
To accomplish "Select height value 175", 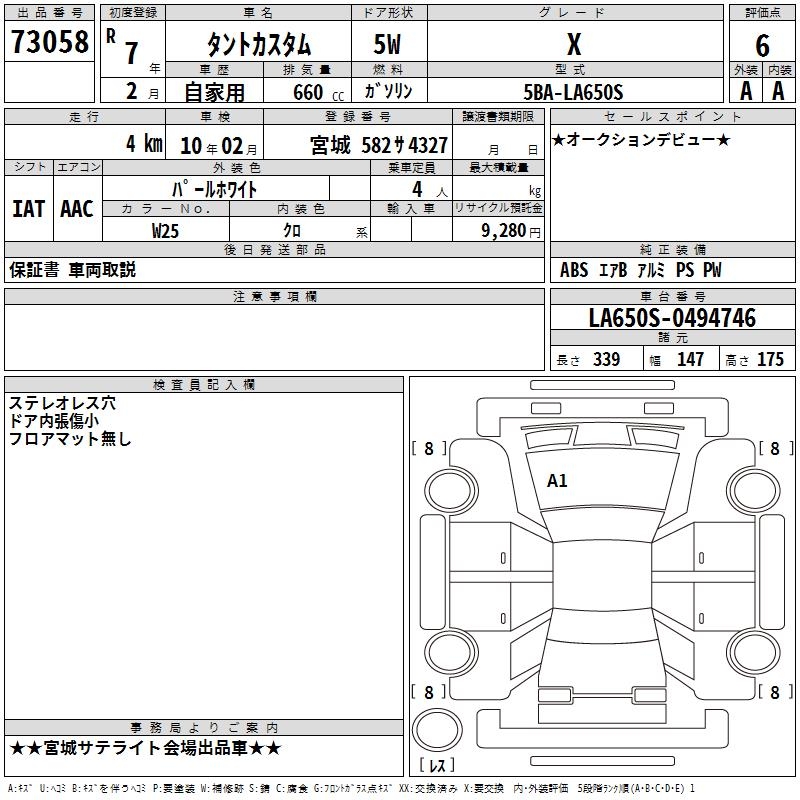I will [770, 359].
